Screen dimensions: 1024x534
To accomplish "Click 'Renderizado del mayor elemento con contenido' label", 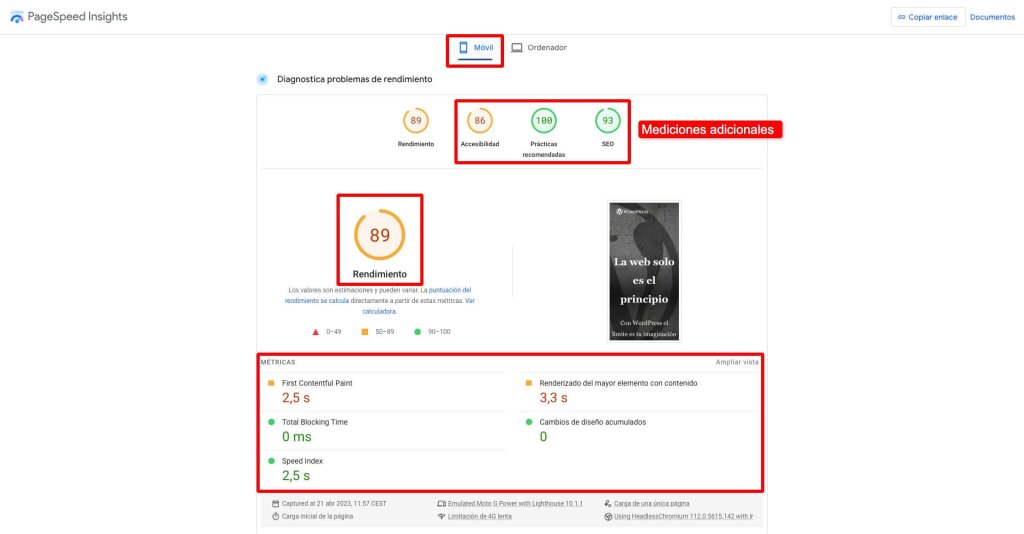I will 618,383.
